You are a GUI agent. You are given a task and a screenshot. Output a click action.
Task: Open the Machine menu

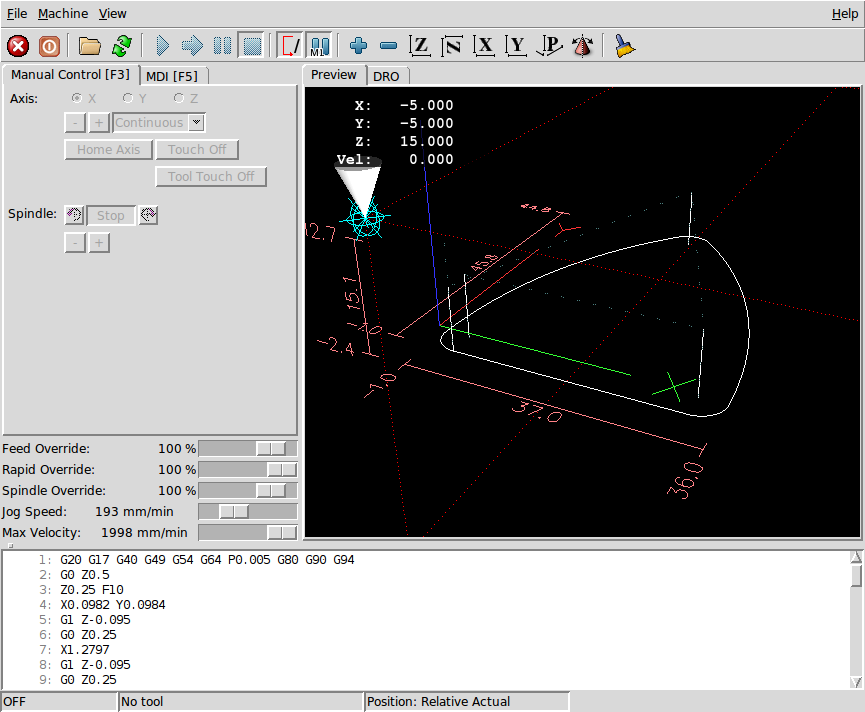coord(63,13)
